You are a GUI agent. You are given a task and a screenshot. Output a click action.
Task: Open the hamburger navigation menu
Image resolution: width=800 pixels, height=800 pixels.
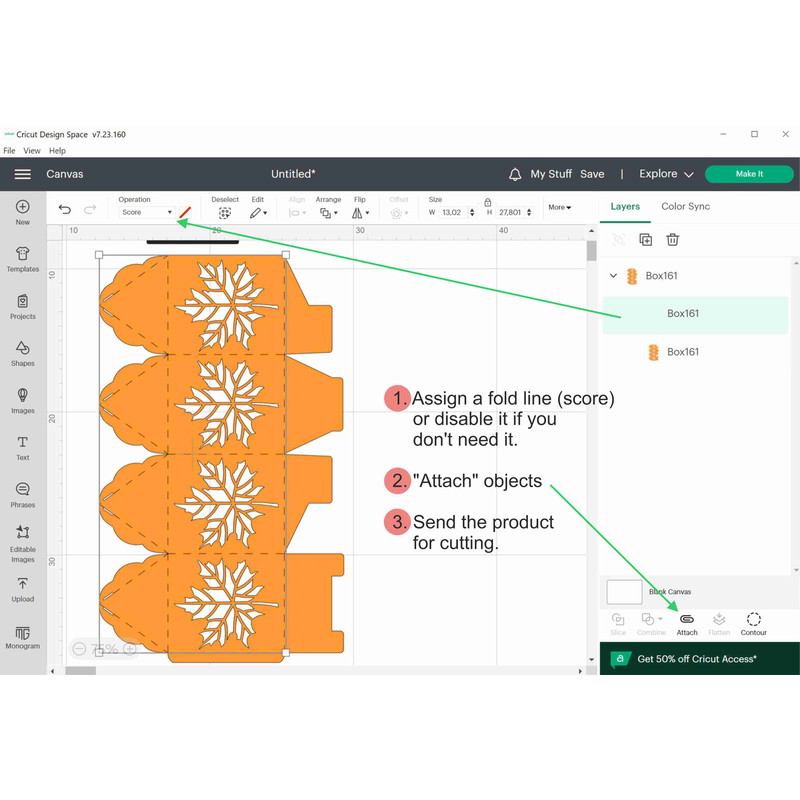click(22, 174)
